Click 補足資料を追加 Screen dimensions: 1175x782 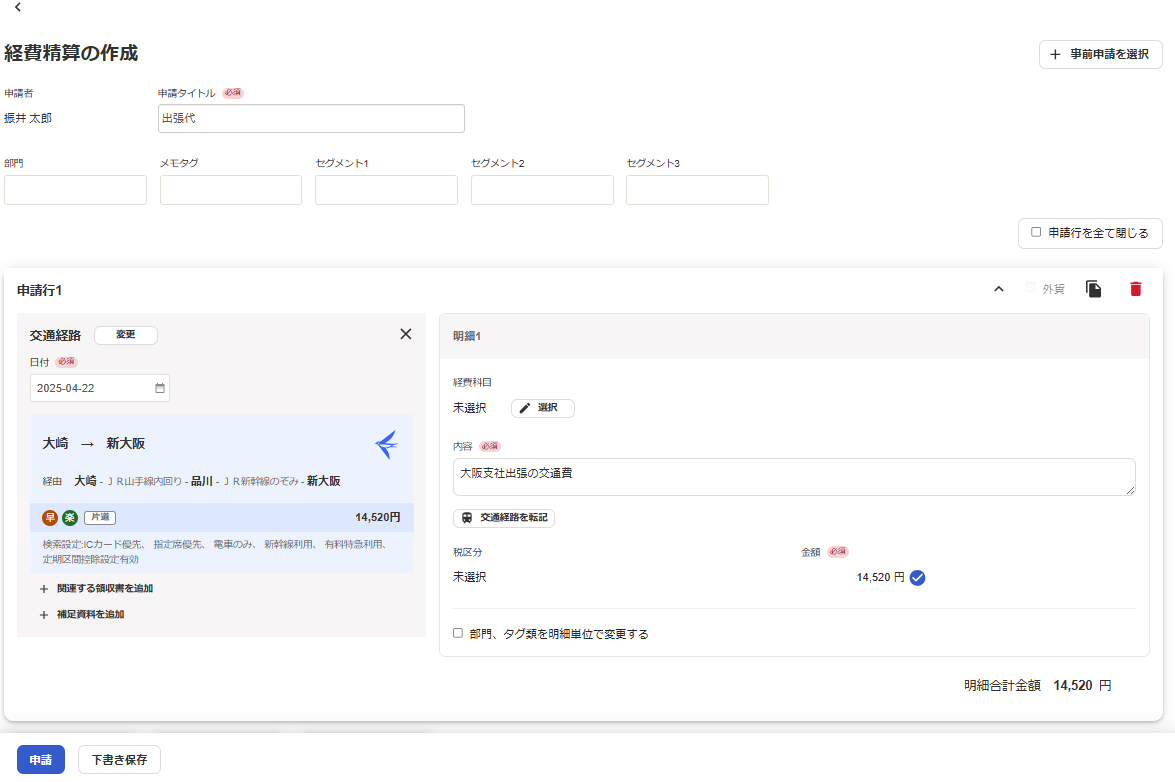(x=82, y=614)
